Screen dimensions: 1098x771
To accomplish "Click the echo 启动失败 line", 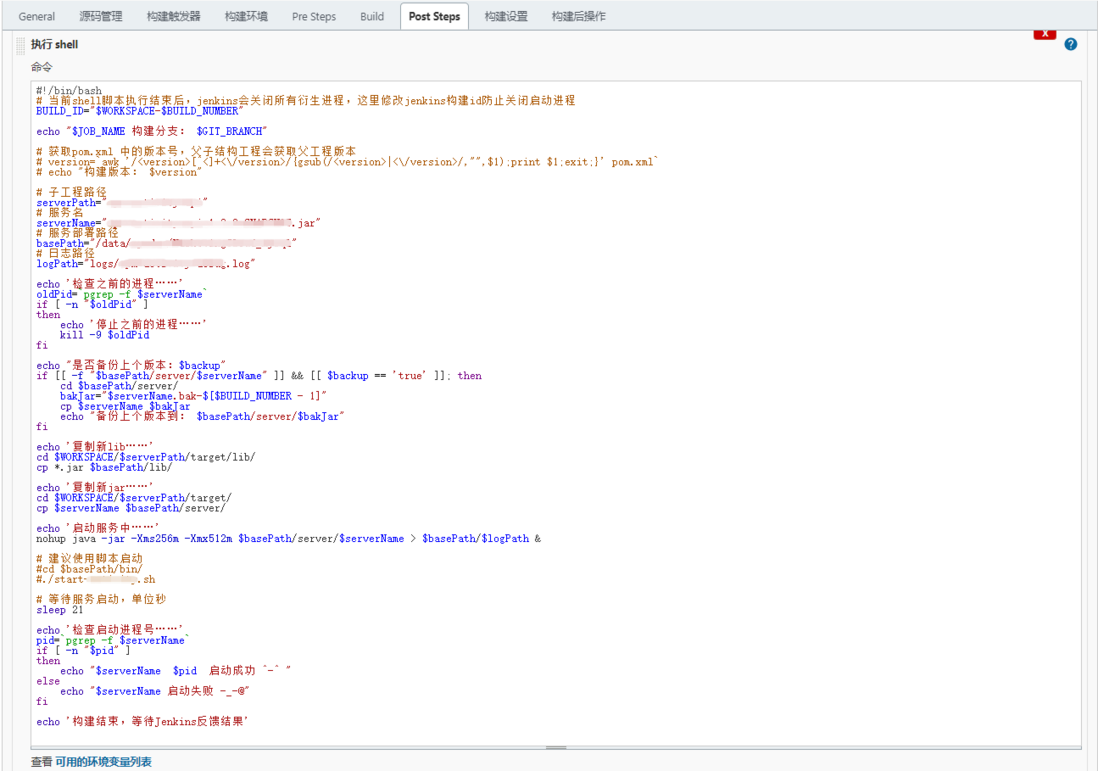I will [155, 691].
